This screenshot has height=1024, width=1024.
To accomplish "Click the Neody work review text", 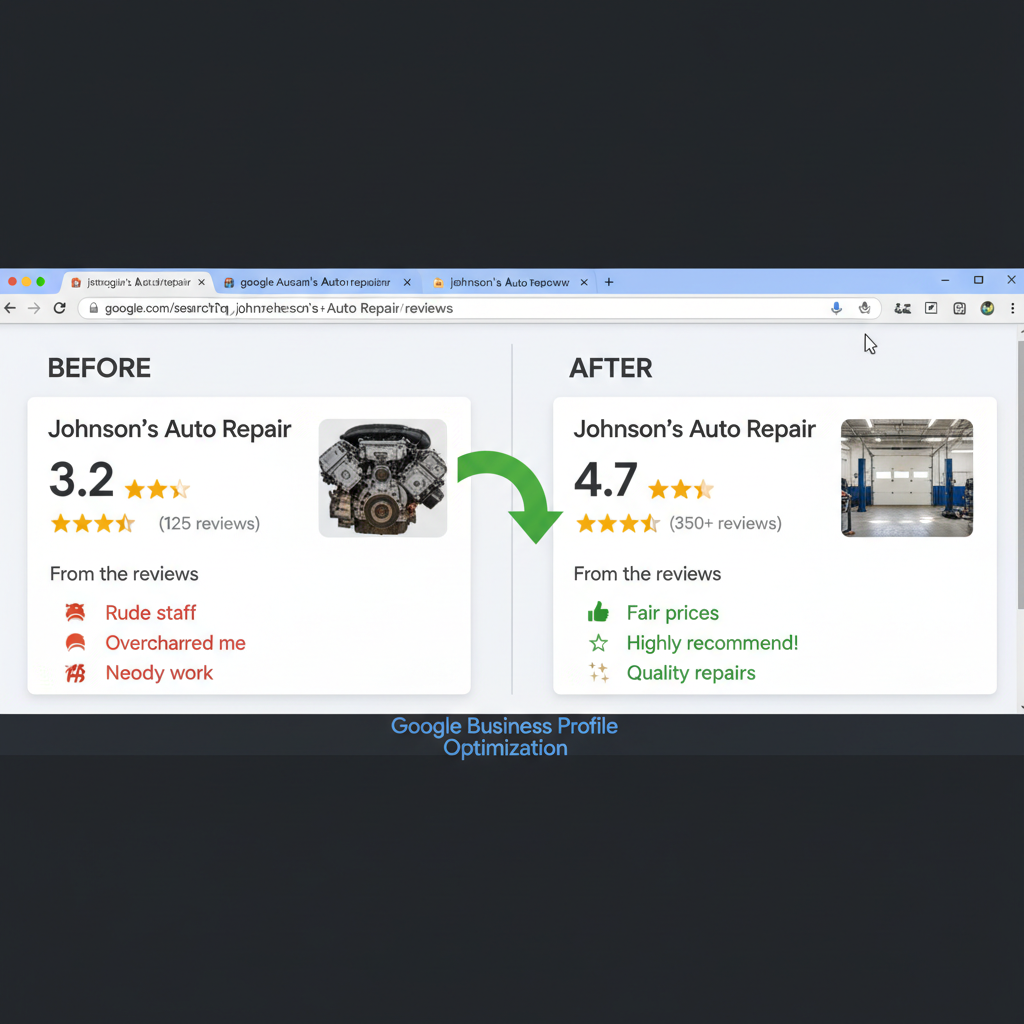I will 159,673.
